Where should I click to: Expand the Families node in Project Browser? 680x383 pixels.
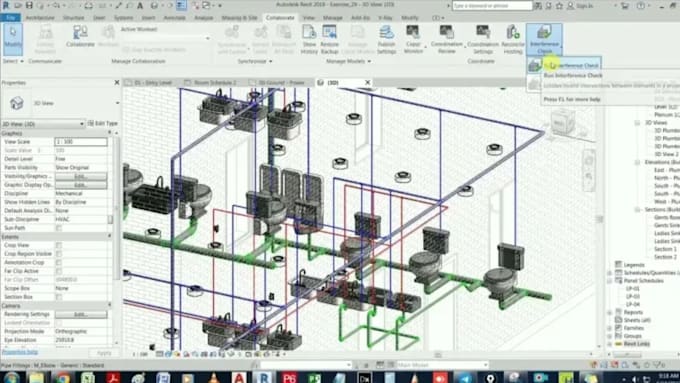[x=609, y=328]
